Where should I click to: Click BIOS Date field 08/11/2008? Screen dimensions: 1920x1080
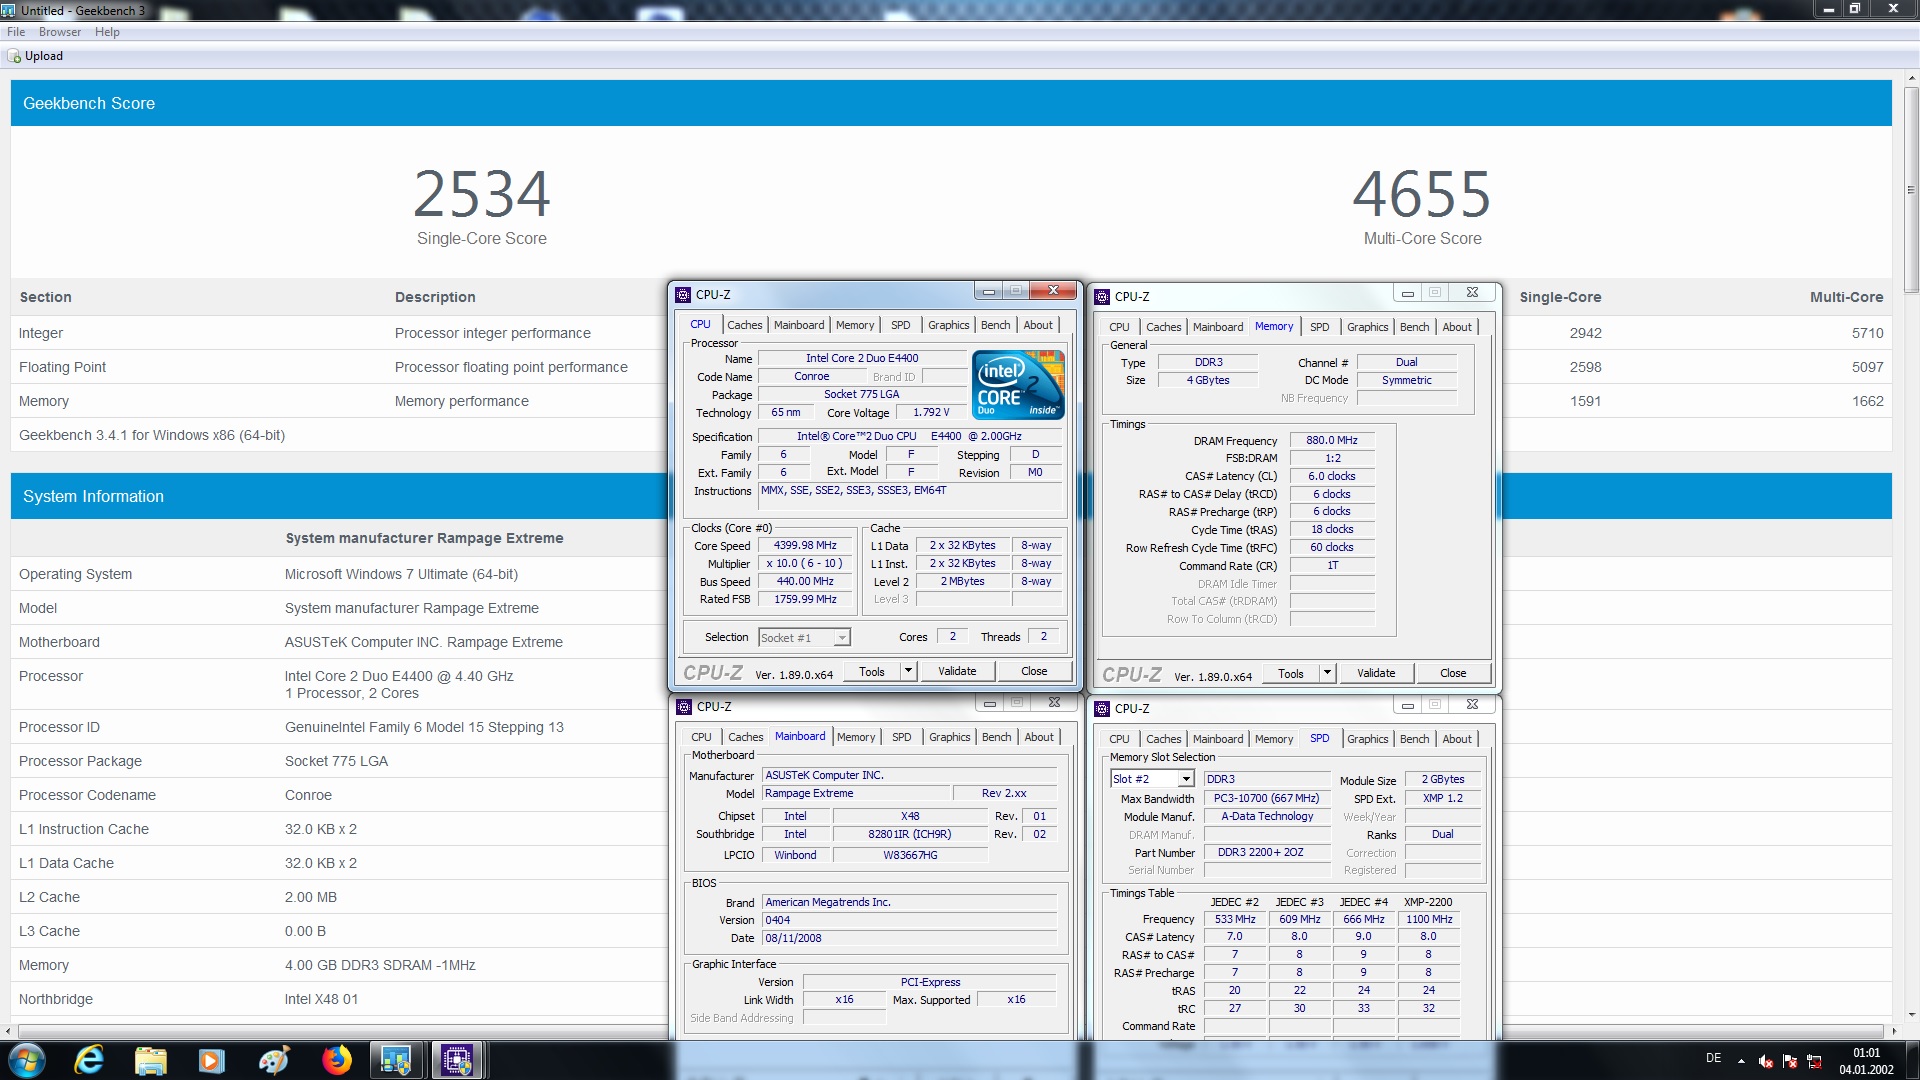click(909, 938)
